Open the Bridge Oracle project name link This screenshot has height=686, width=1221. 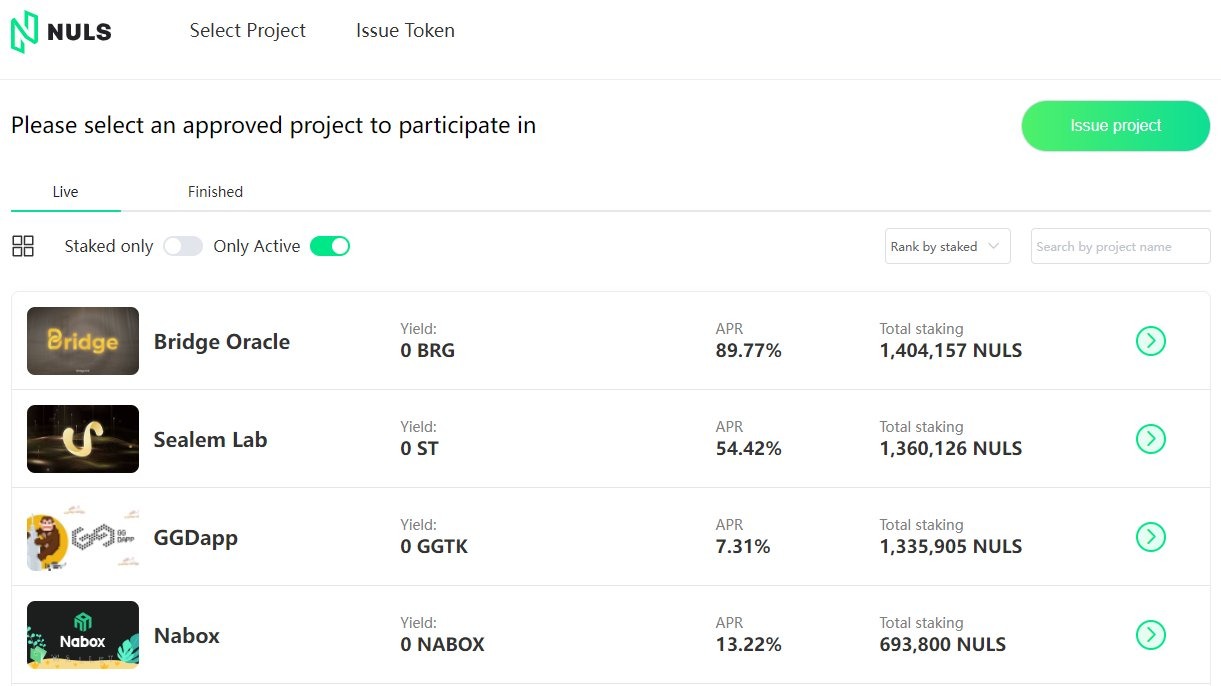click(x=222, y=342)
